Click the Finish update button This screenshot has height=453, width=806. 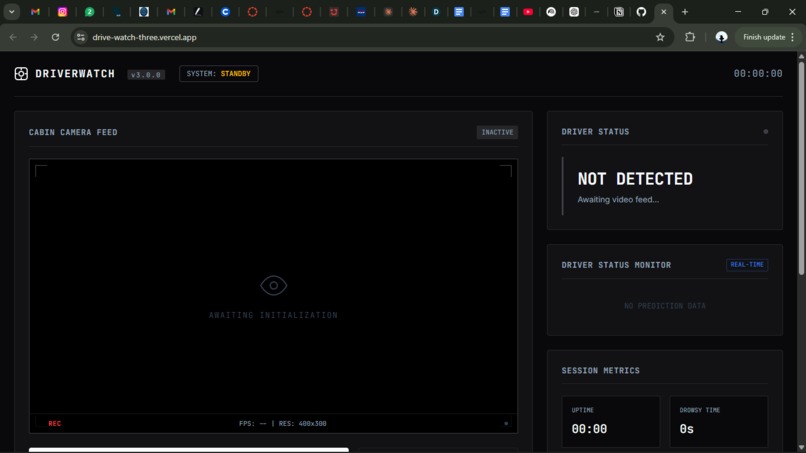click(764, 37)
